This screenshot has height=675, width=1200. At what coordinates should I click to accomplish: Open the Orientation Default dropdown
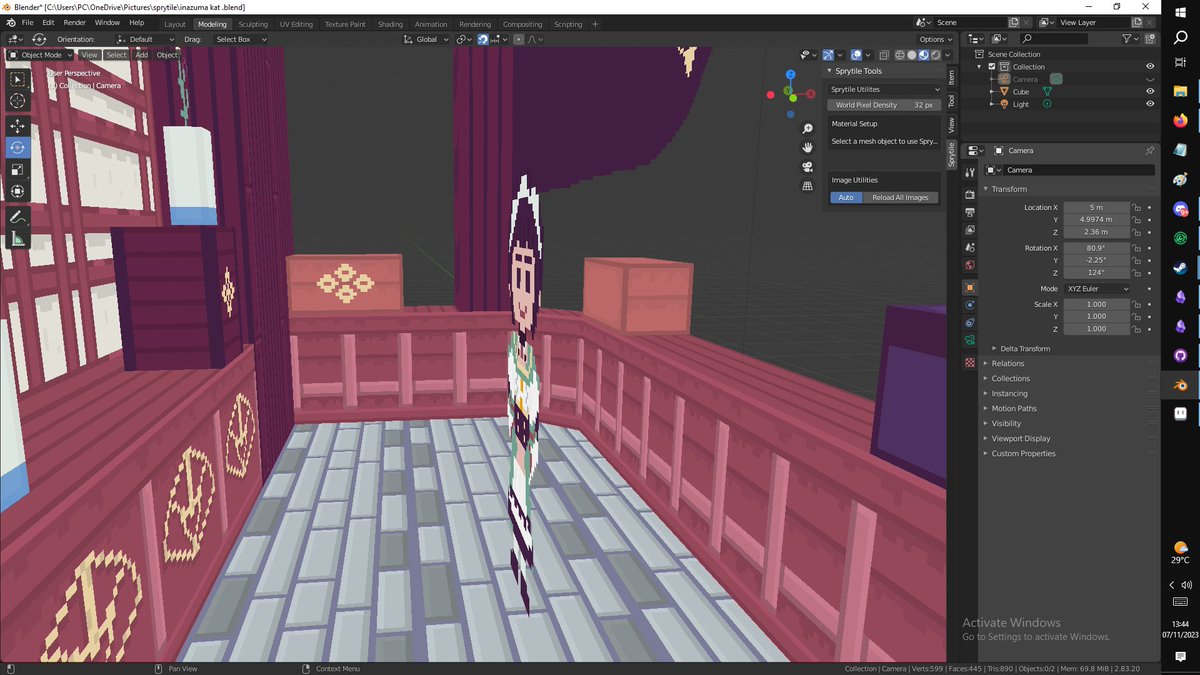145,39
